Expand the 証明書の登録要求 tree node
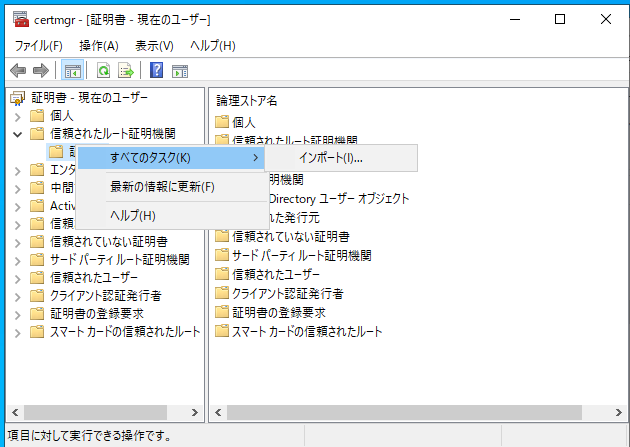Image resolution: width=630 pixels, height=447 pixels. click(18, 314)
